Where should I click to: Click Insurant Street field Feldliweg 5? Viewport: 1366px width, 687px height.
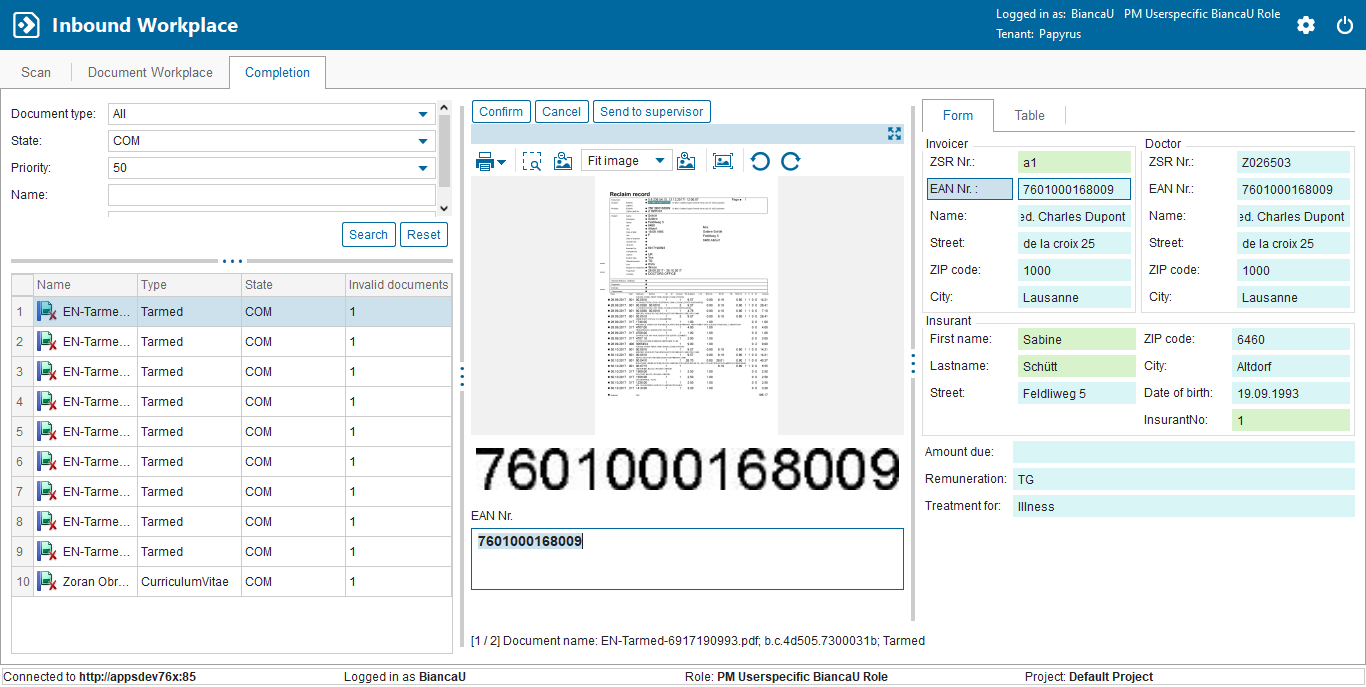point(1075,394)
